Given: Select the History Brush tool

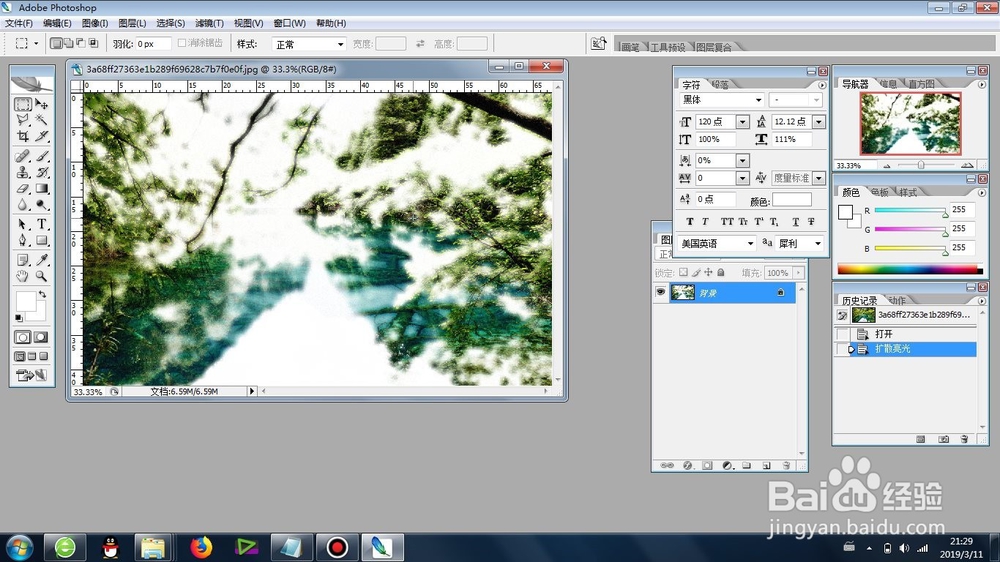Looking at the screenshot, I should click(x=41, y=172).
